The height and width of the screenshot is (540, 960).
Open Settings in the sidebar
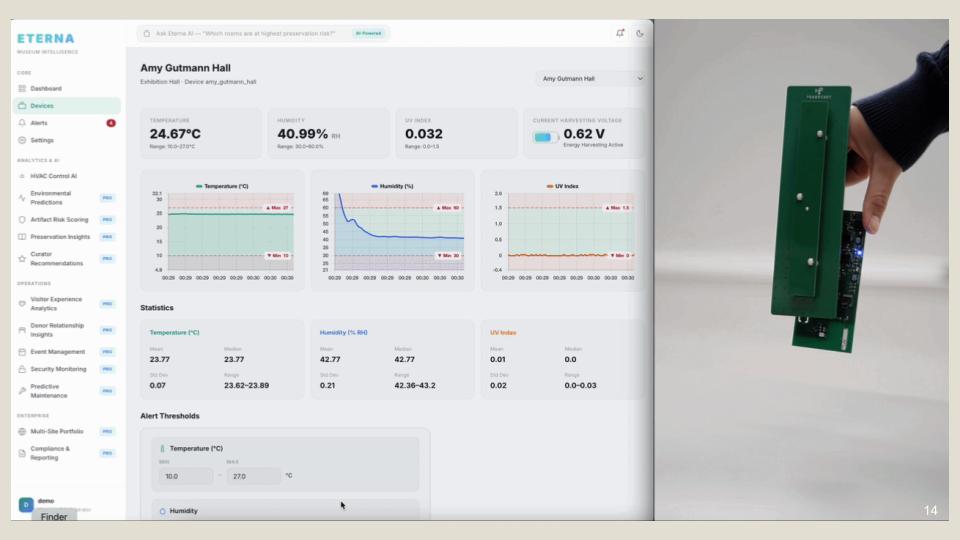[x=66, y=140]
